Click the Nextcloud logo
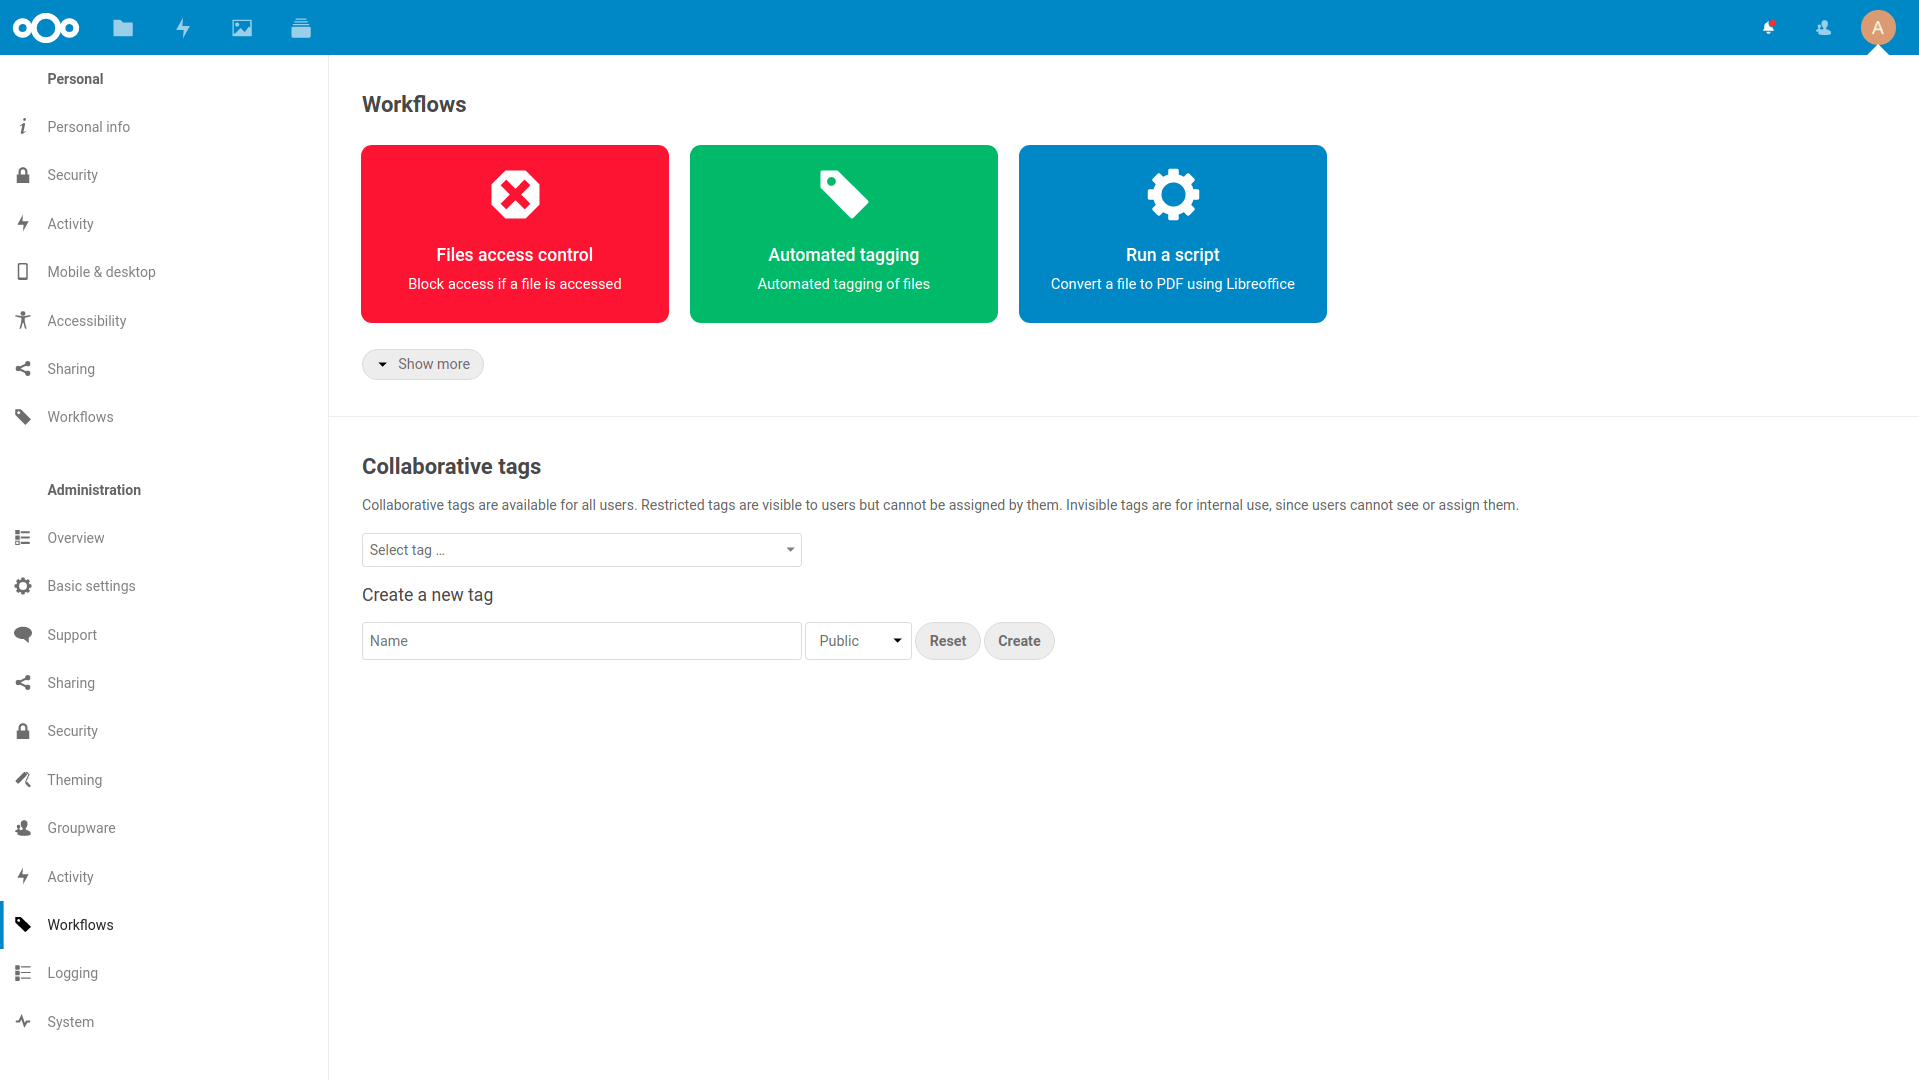This screenshot has height=1080, width=1919. pyautogui.click(x=46, y=28)
